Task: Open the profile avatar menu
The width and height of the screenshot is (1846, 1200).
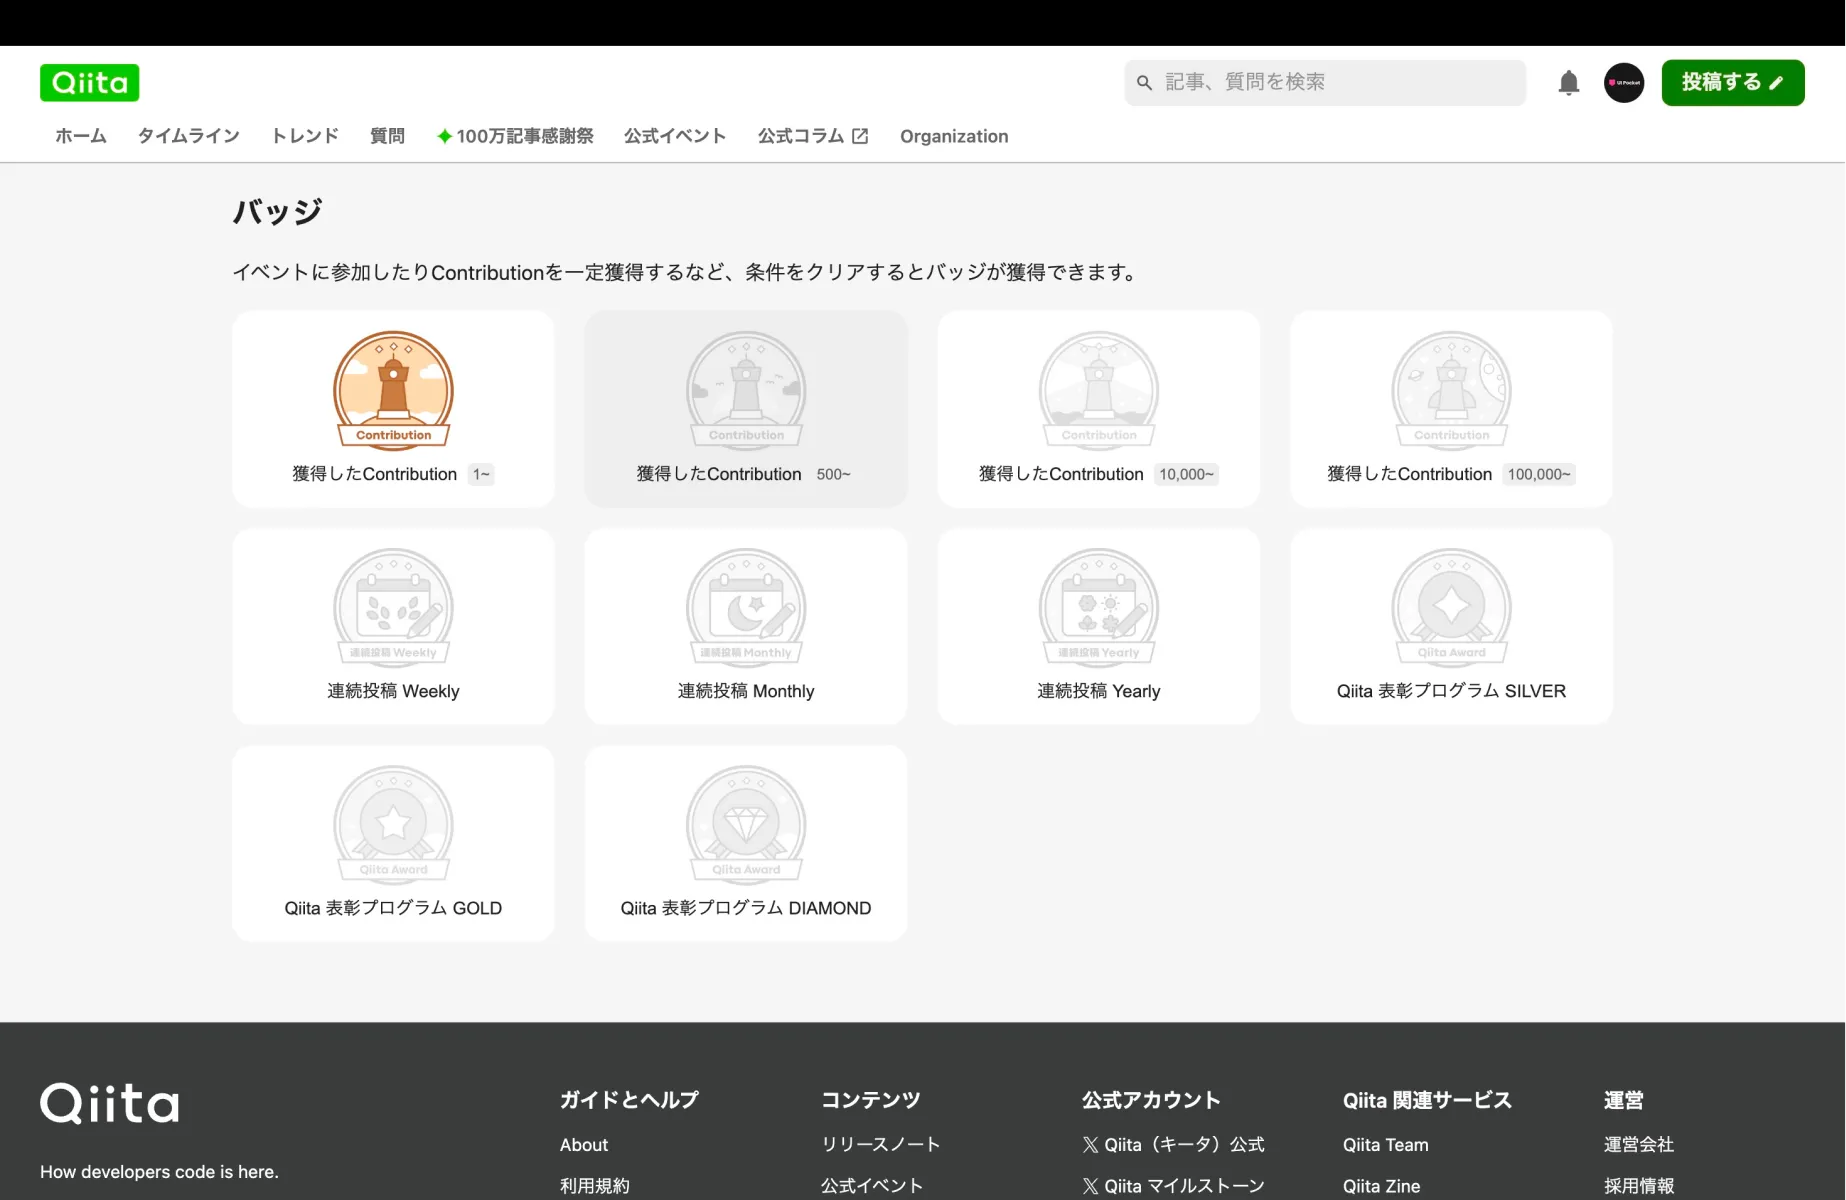Action: (x=1623, y=83)
